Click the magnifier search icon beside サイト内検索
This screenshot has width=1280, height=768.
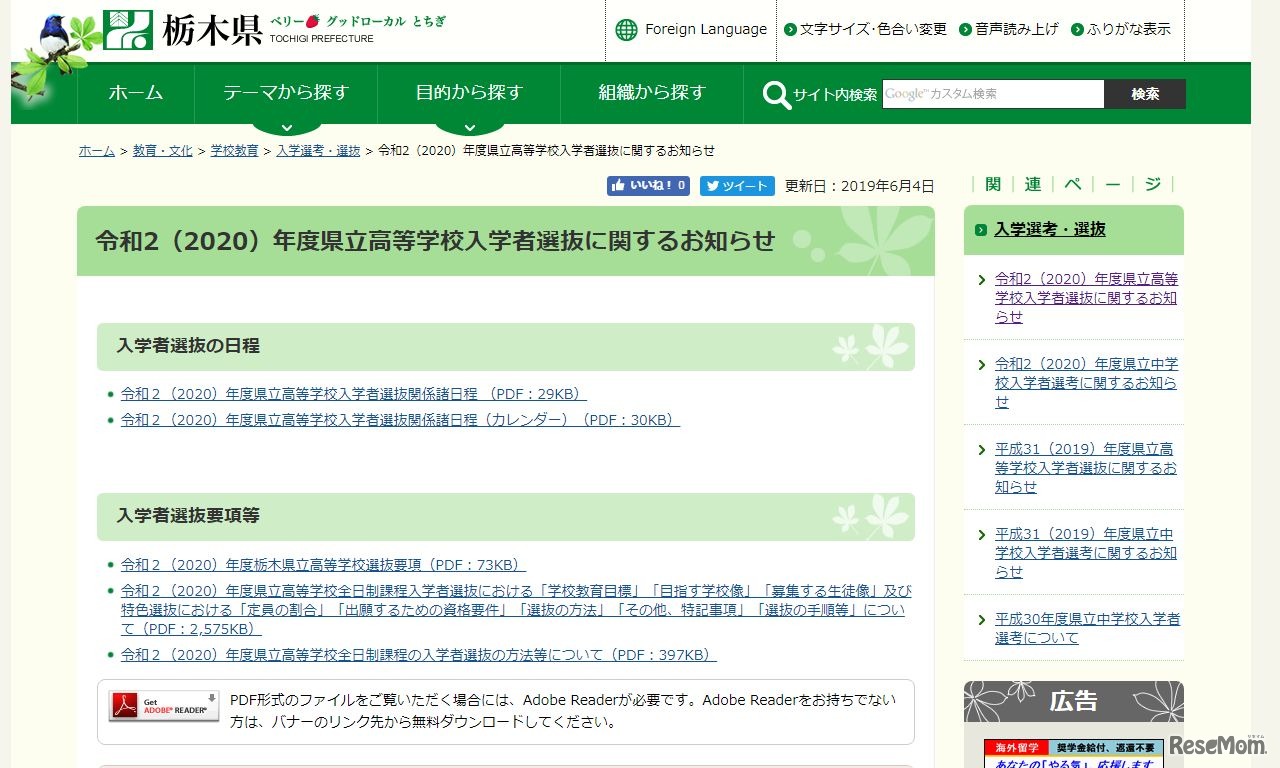pyautogui.click(x=775, y=95)
